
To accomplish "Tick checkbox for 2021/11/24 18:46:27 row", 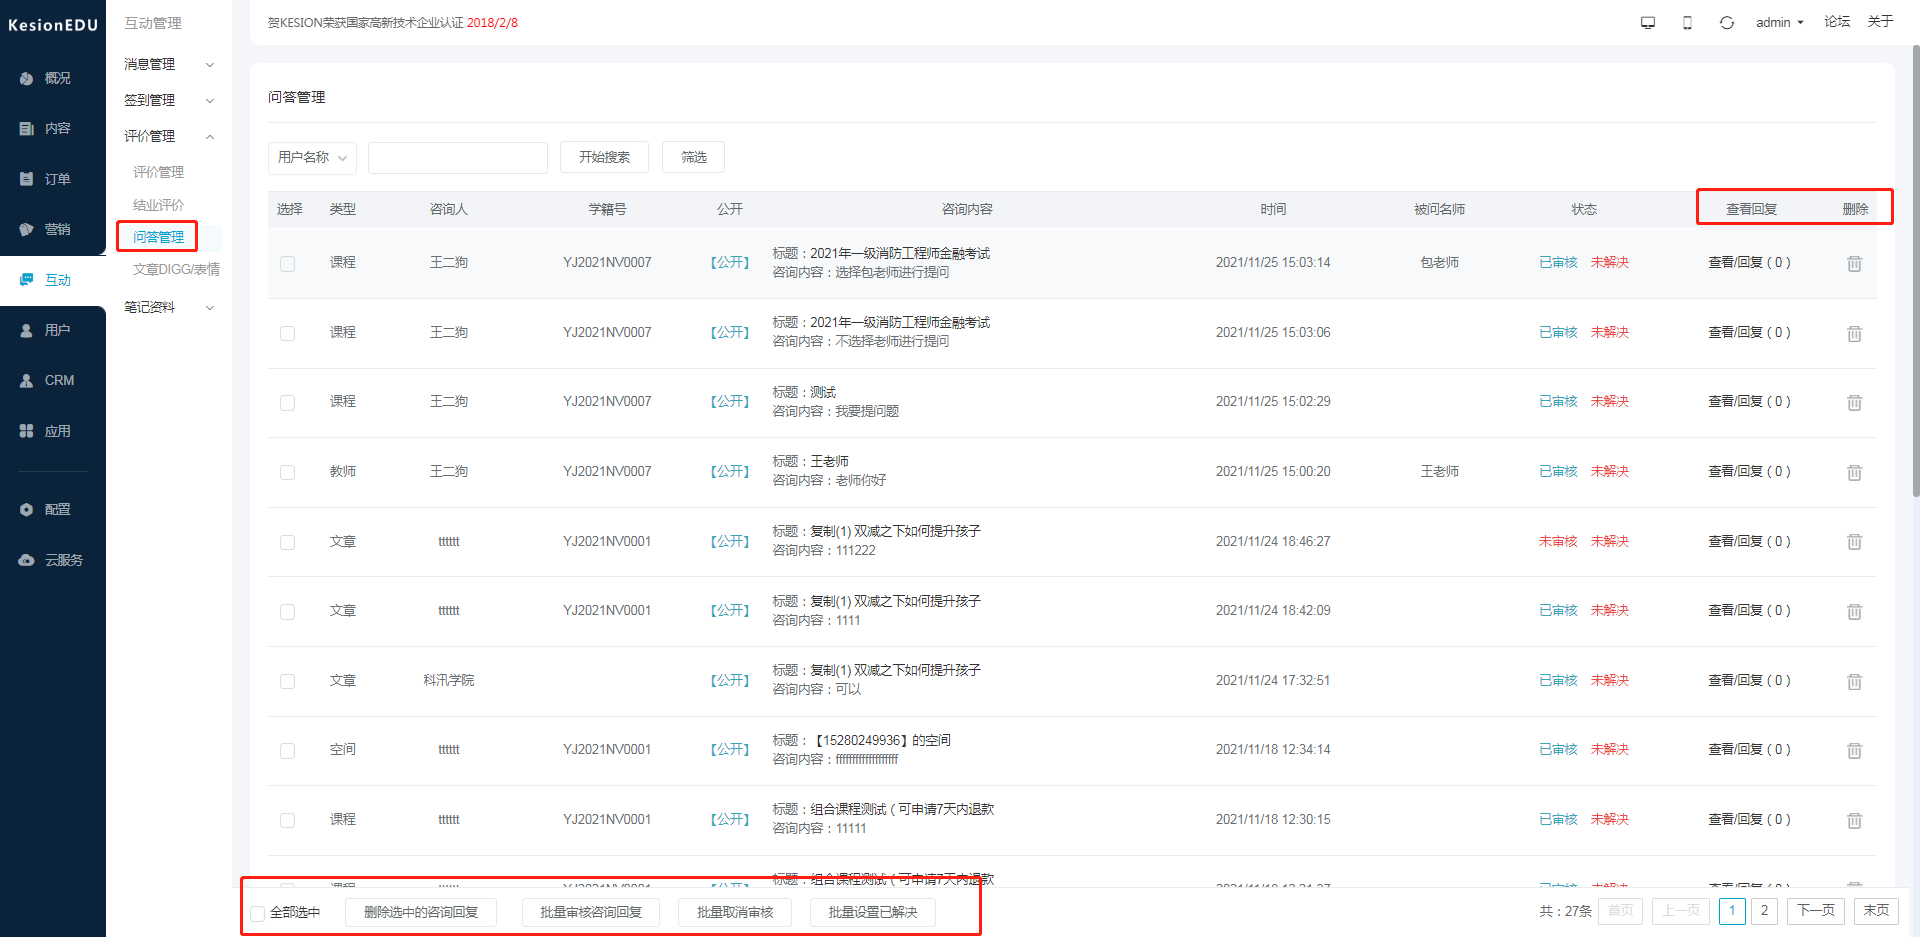I will [x=288, y=542].
